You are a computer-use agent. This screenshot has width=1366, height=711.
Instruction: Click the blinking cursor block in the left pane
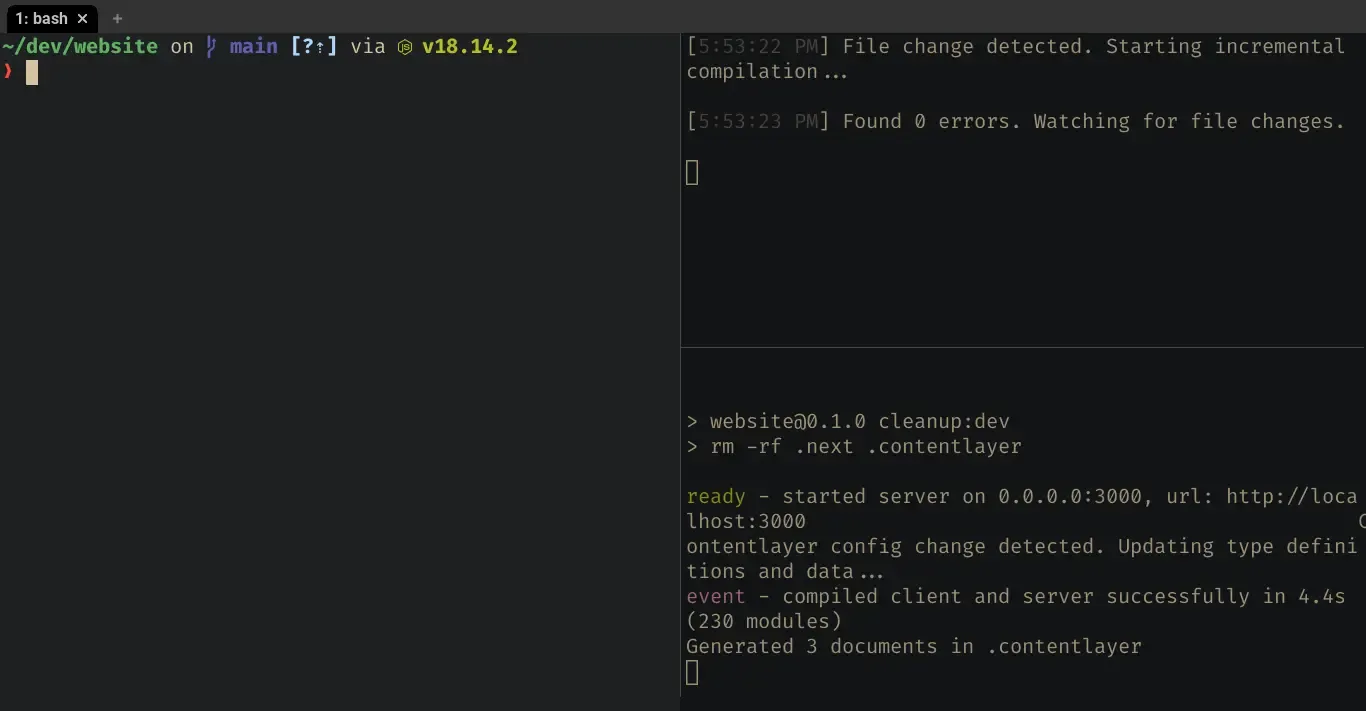31,72
